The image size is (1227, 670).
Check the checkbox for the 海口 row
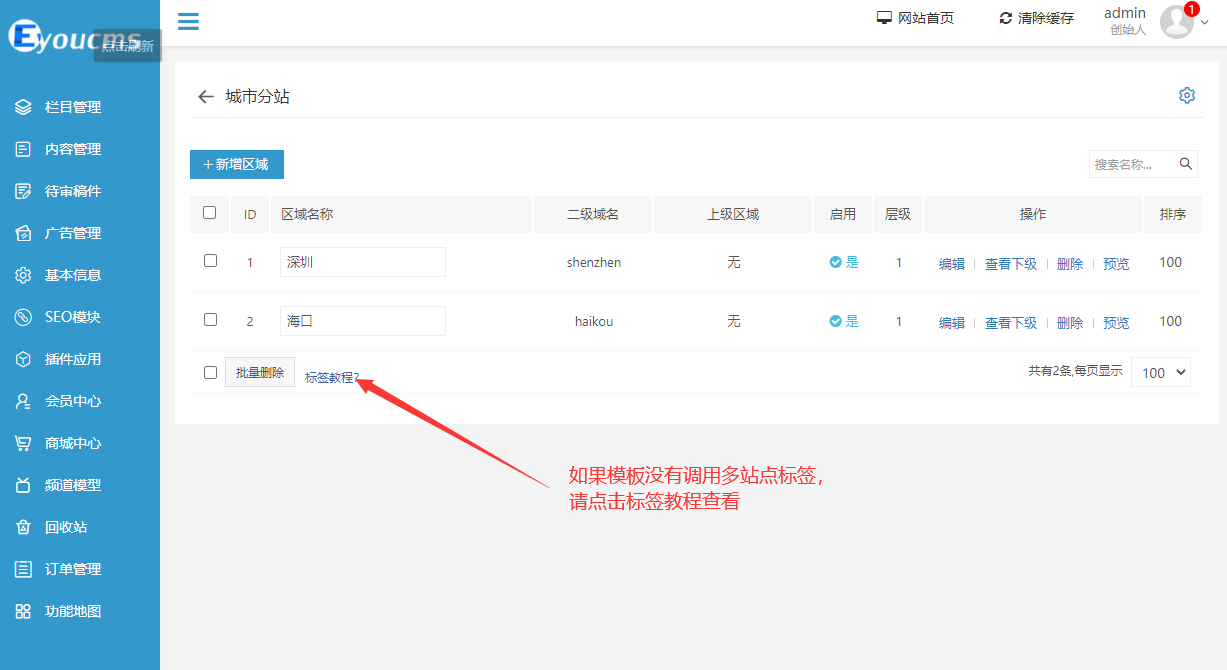(x=210, y=320)
